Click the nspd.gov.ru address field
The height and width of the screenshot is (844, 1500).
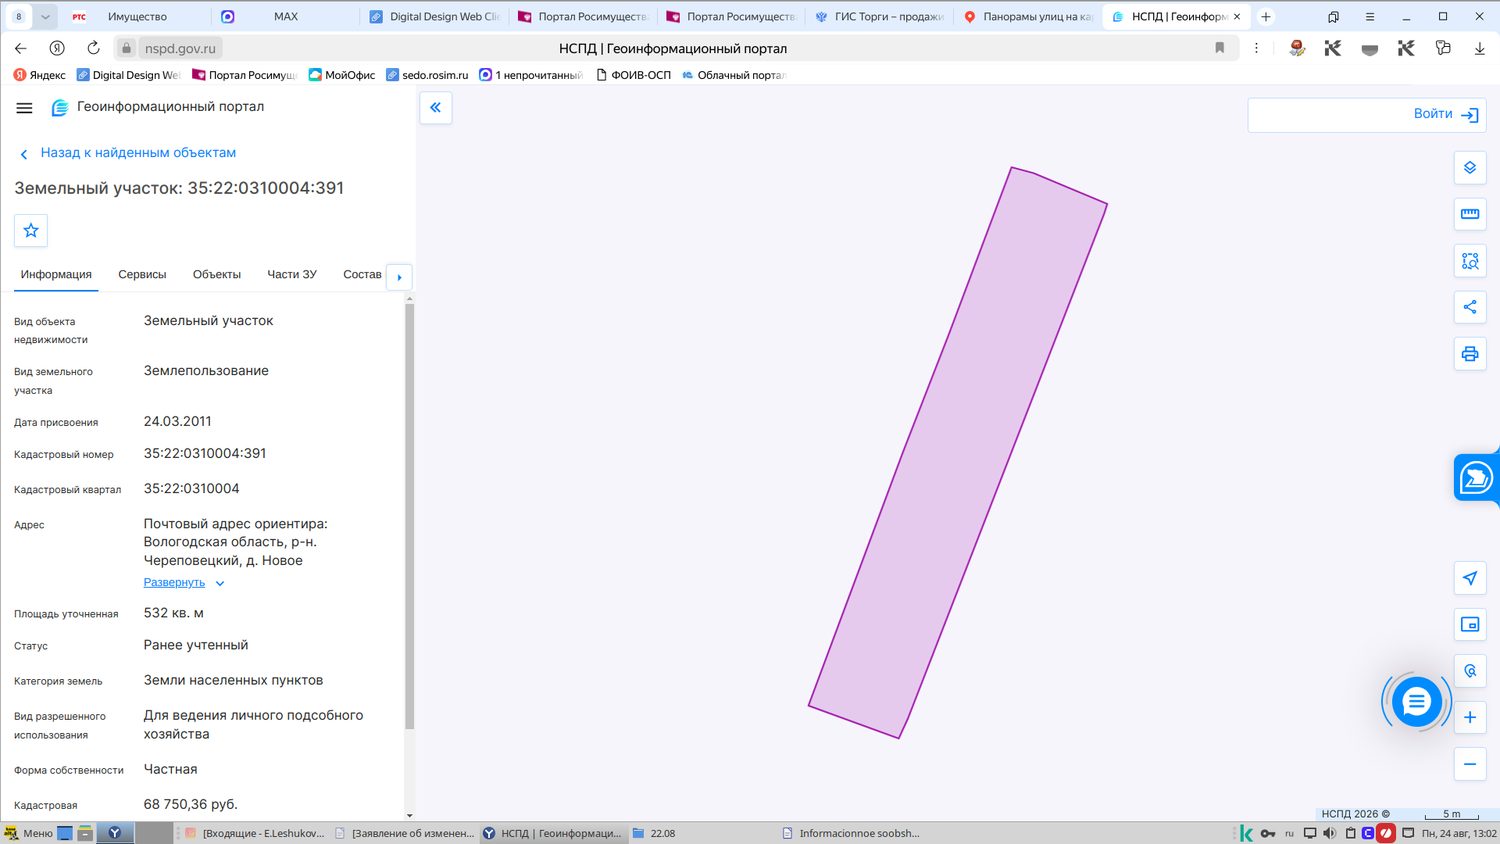tap(180, 48)
